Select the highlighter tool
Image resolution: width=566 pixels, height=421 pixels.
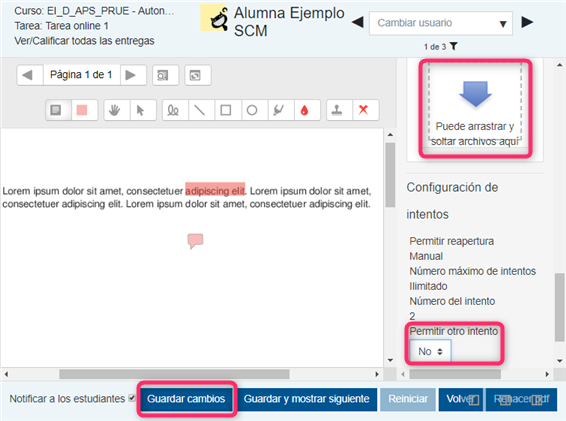tap(281, 110)
